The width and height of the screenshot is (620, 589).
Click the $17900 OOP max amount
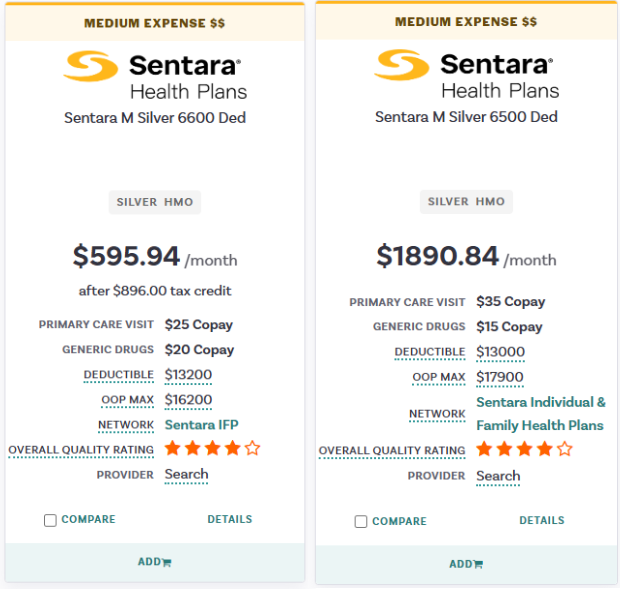click(500, 377)
